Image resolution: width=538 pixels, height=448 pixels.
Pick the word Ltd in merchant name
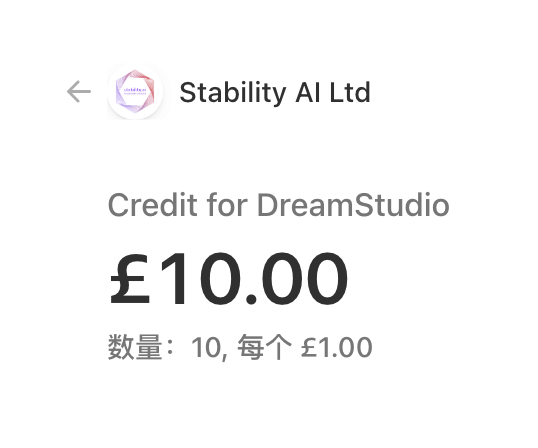click(350, 92)
